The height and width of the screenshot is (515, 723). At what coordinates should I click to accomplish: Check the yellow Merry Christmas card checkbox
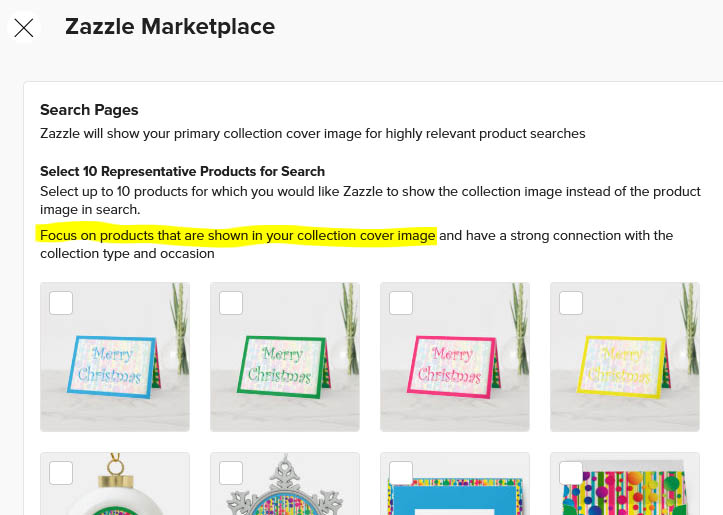[x=571, y=303]
